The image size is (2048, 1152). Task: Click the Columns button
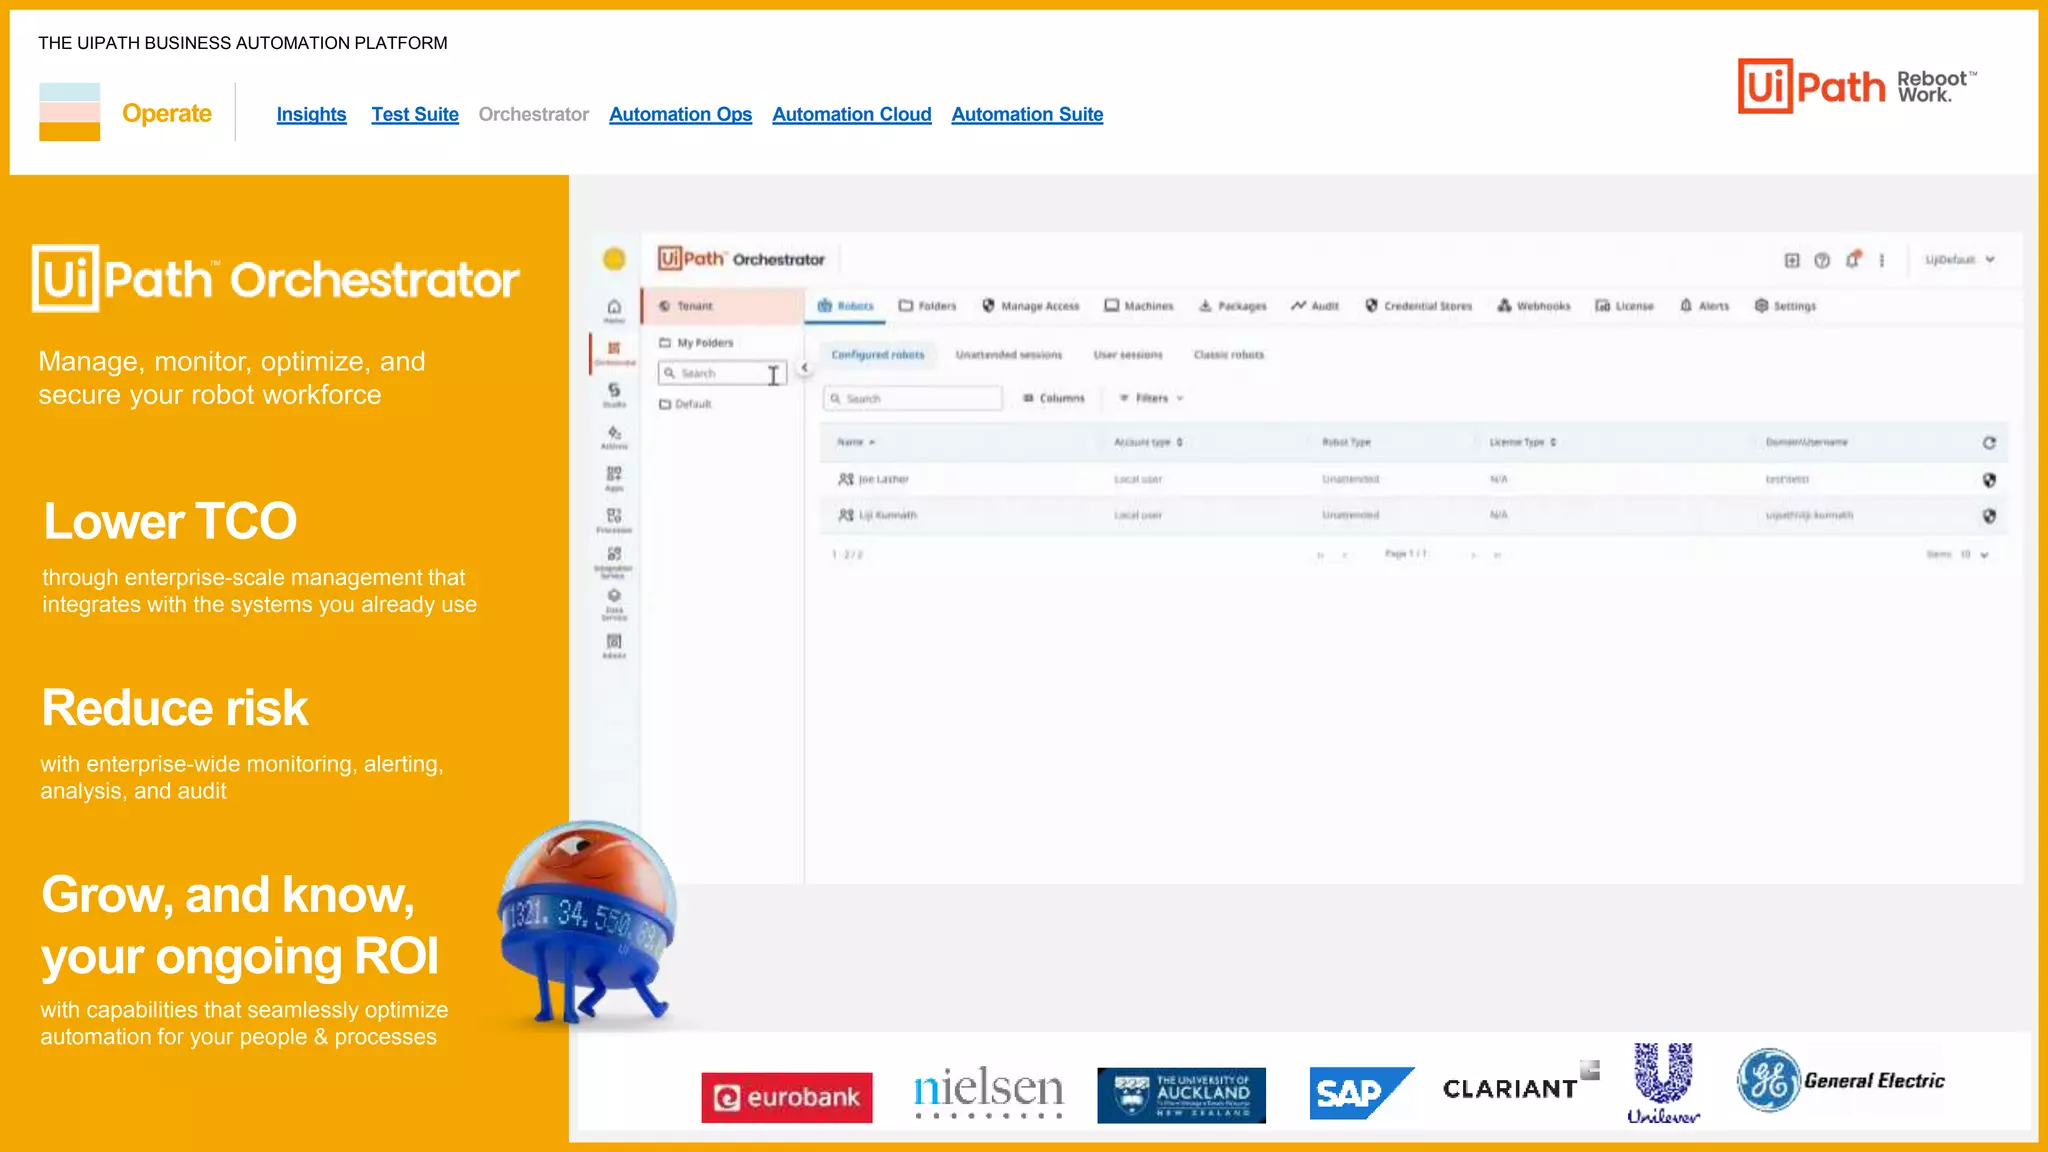point(1054,398)
